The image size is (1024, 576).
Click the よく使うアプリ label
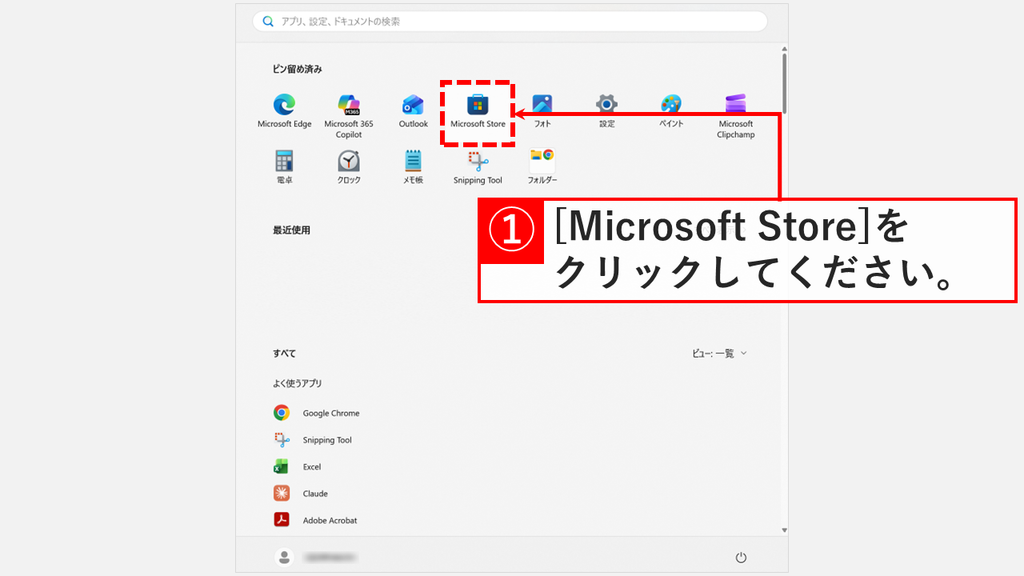click(x=297, y=383)
